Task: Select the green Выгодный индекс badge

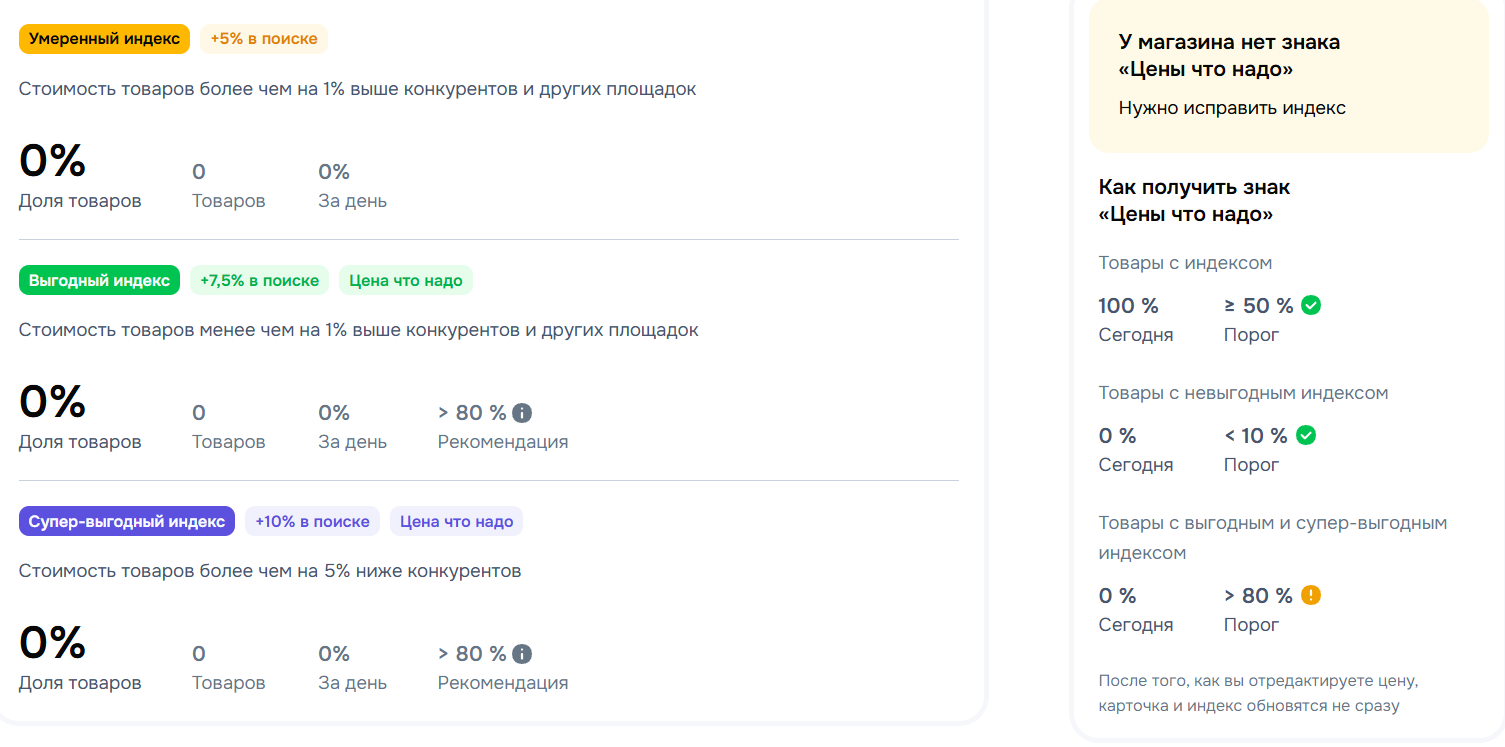Action: click(x=99, y=280)
